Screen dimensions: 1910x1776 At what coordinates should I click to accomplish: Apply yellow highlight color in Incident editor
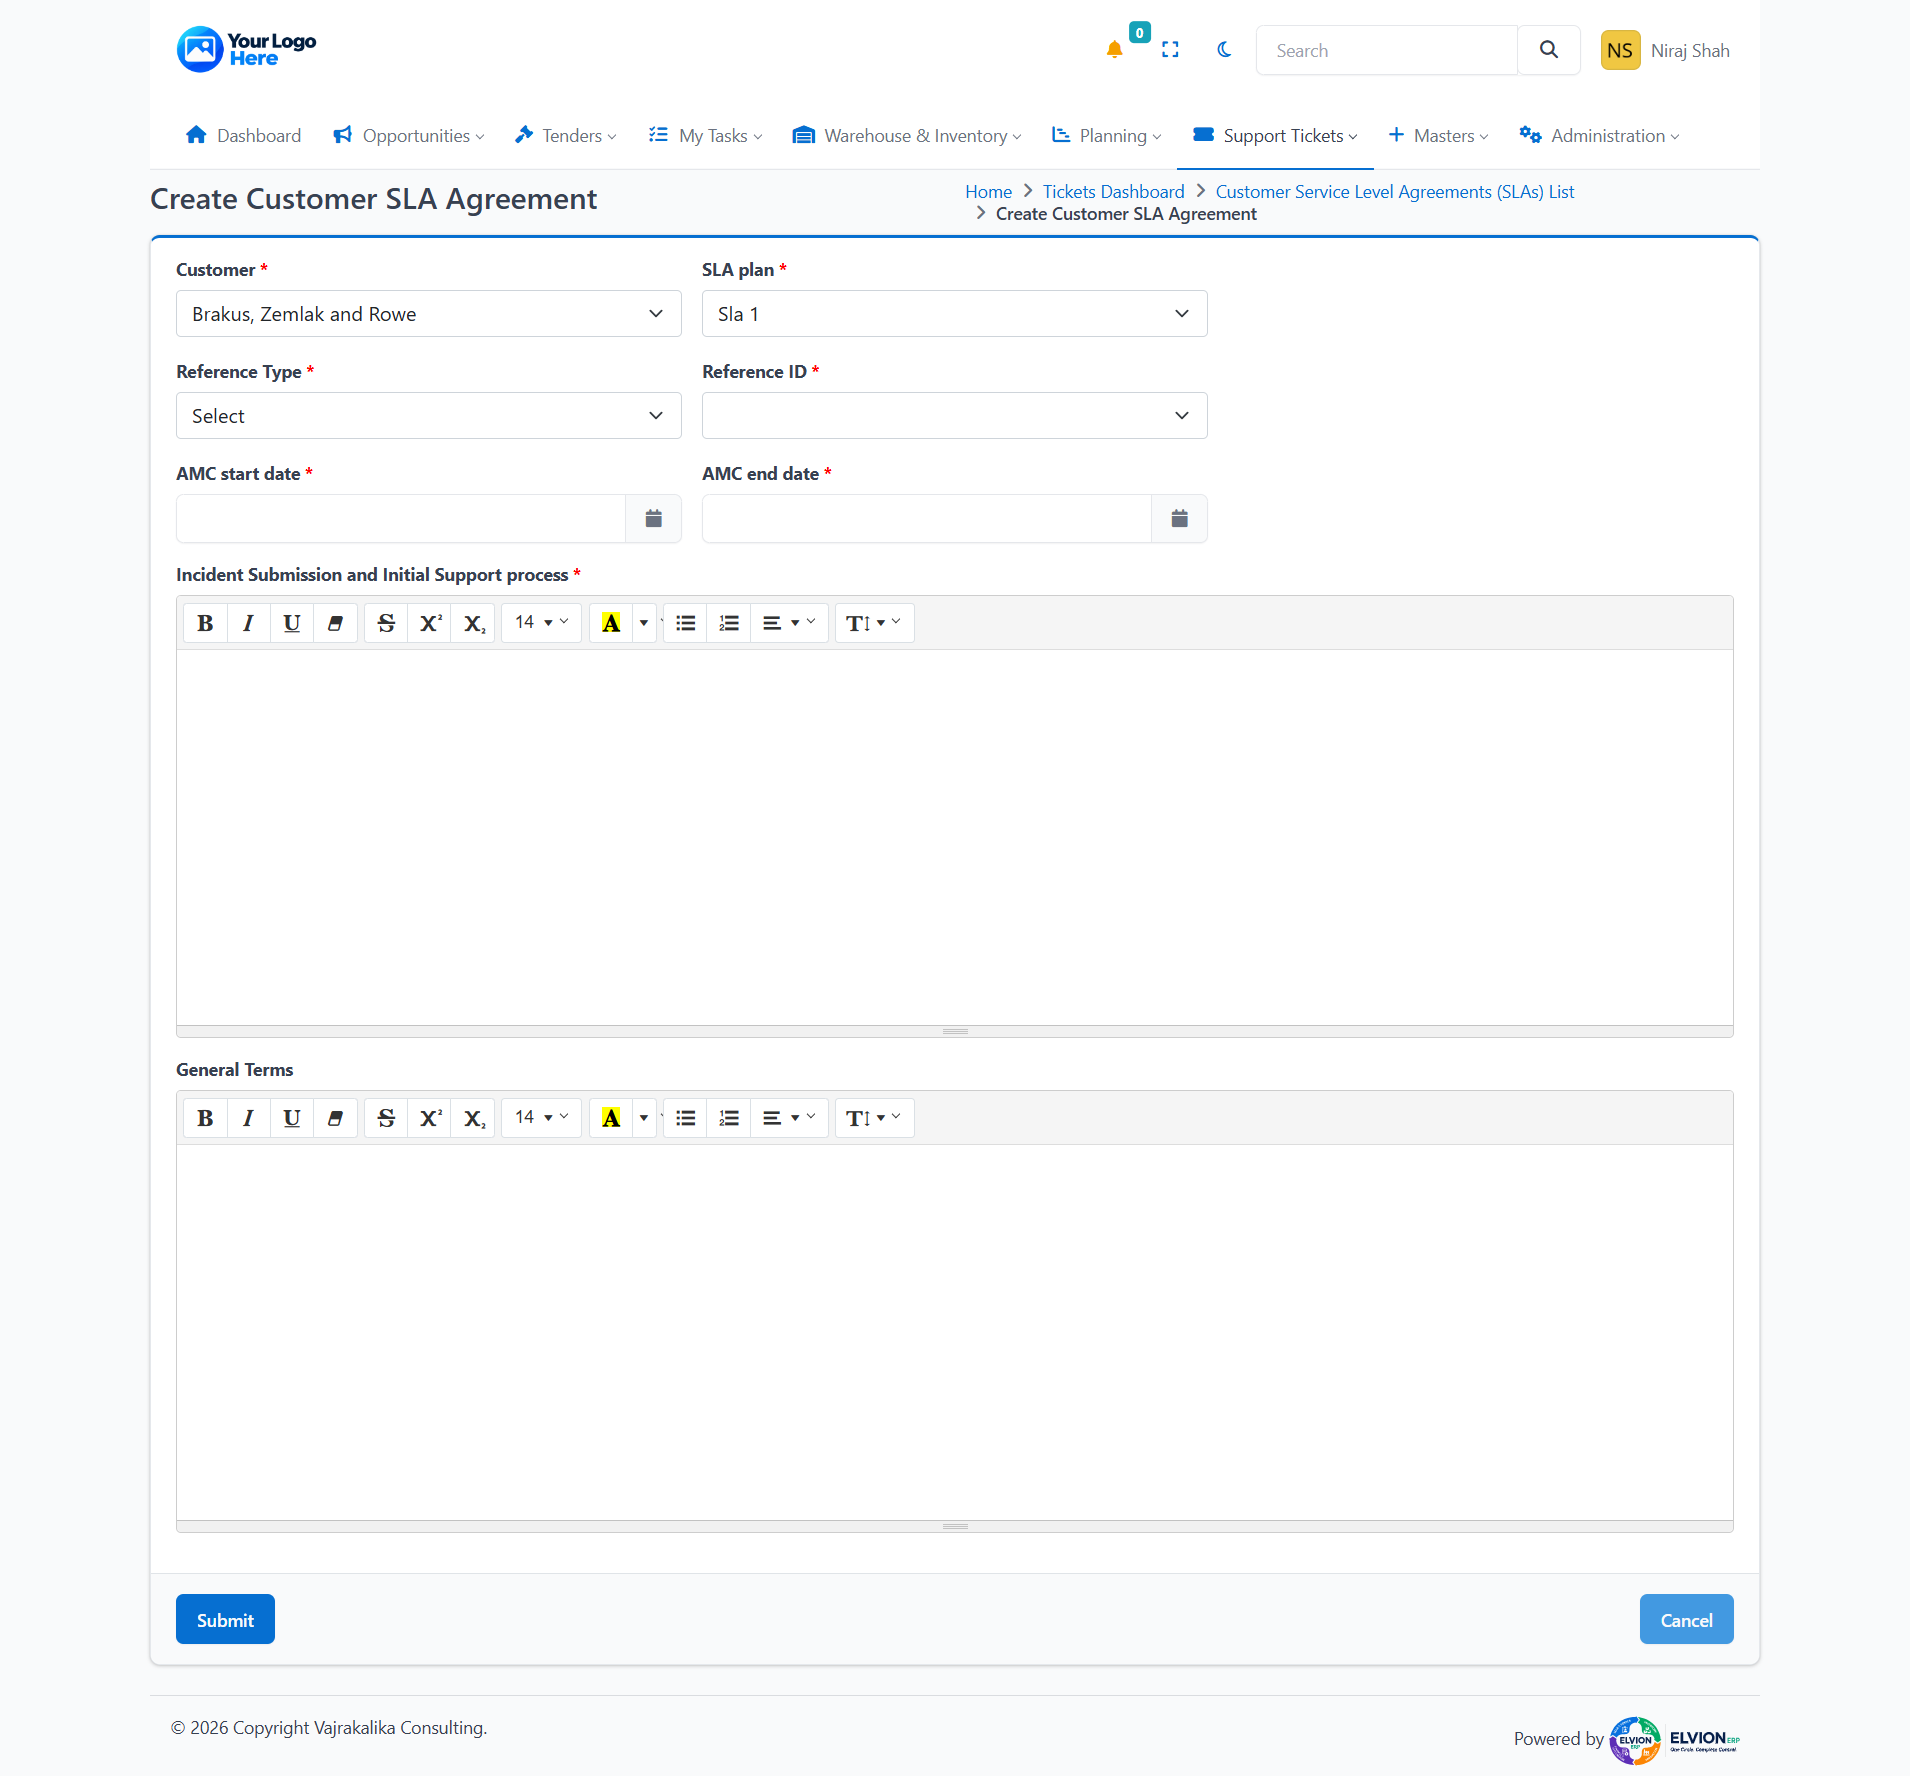click(x=610, y=623)
